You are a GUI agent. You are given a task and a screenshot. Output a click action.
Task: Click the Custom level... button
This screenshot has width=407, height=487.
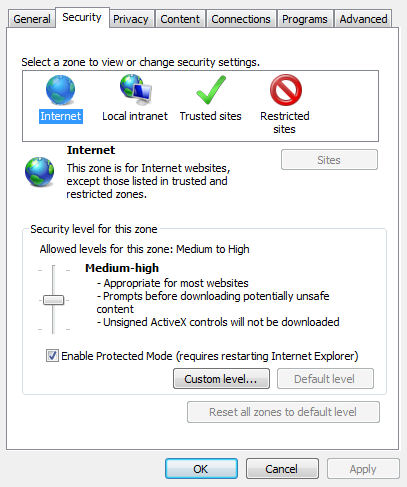[221, 379]
